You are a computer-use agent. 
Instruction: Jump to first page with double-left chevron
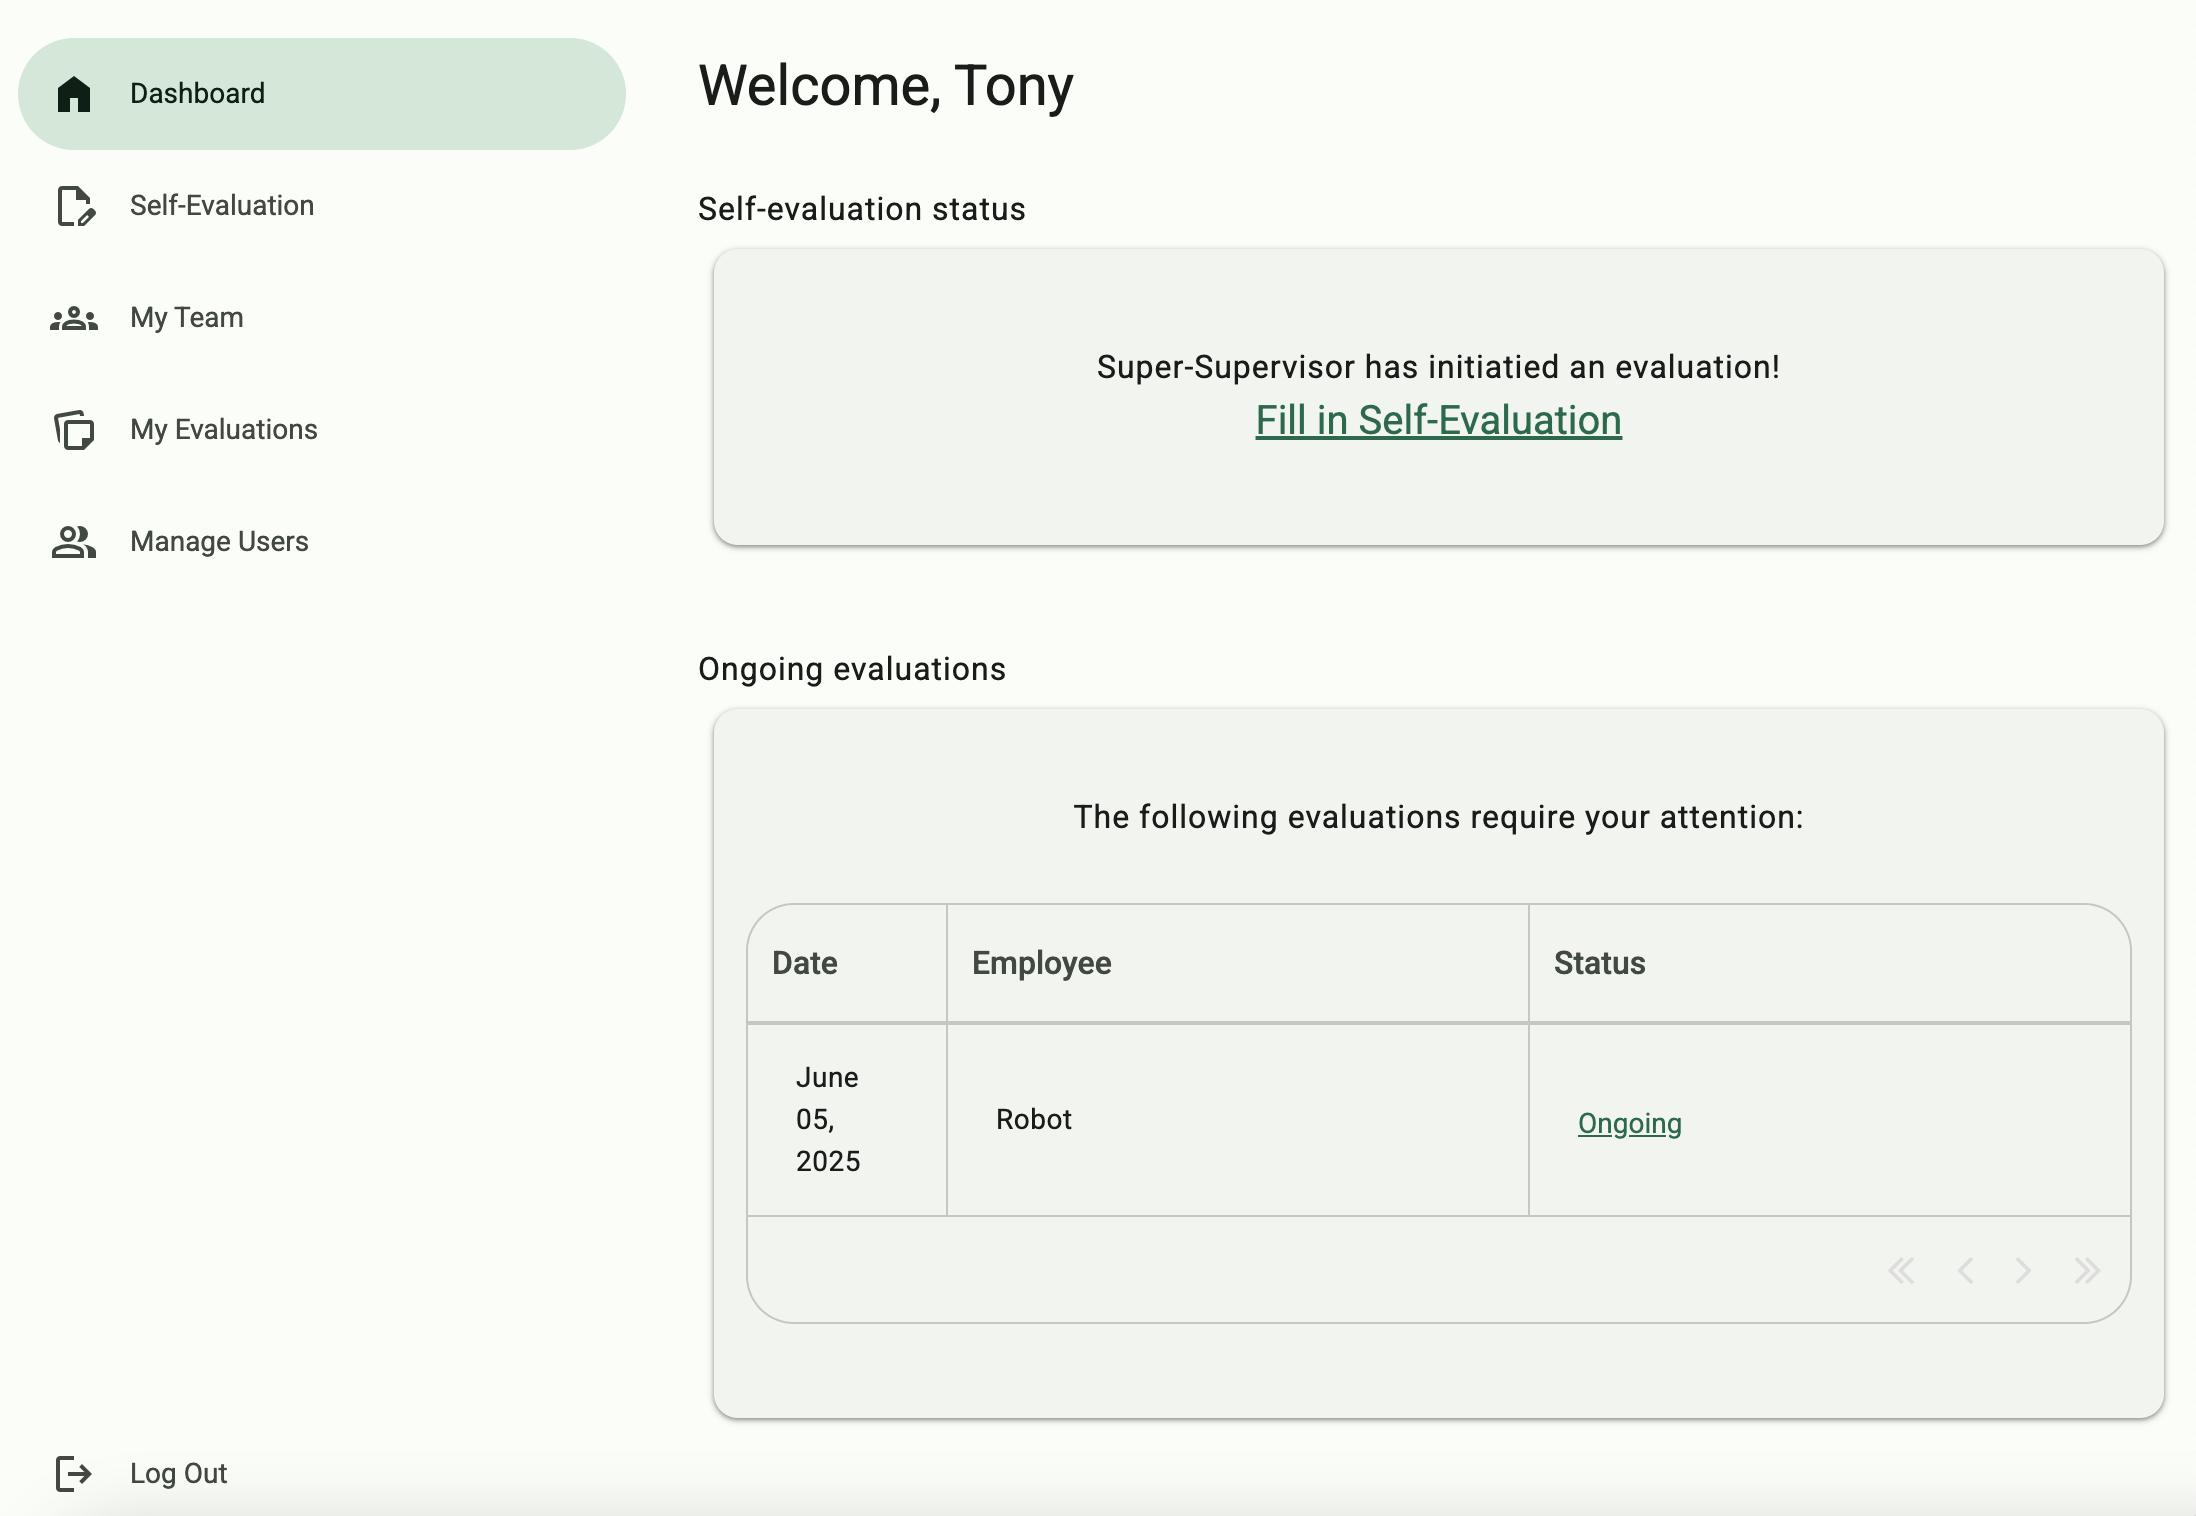coord(1902,1270)
